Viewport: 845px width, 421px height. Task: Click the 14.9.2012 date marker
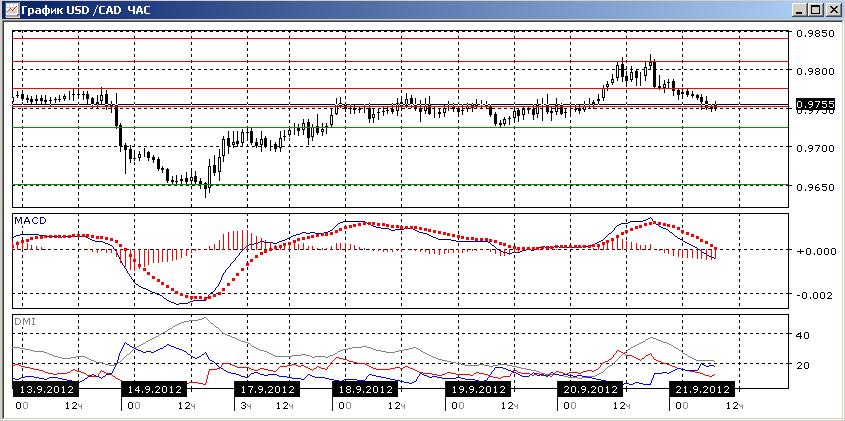pyautogui.click(x=154, y=389)
